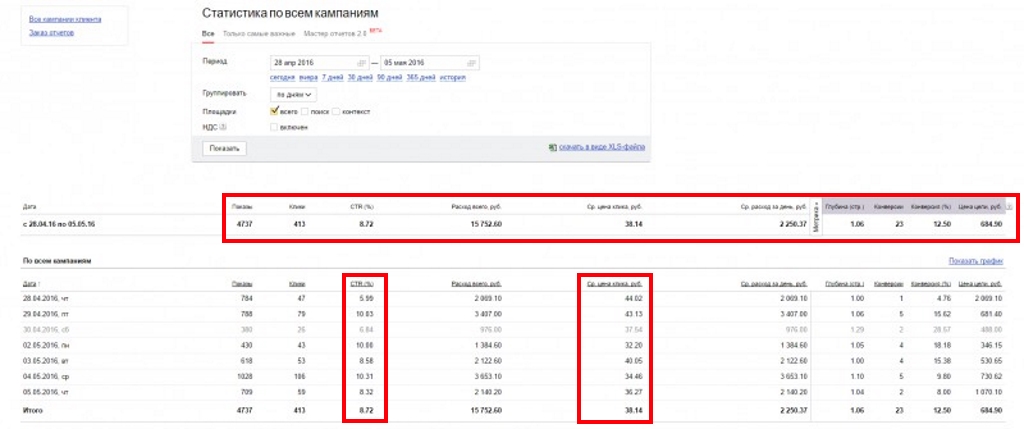The image size is (1024, 429).
Task: Click date cell '30.04.2016, сб'
Action: coord(44,330)
